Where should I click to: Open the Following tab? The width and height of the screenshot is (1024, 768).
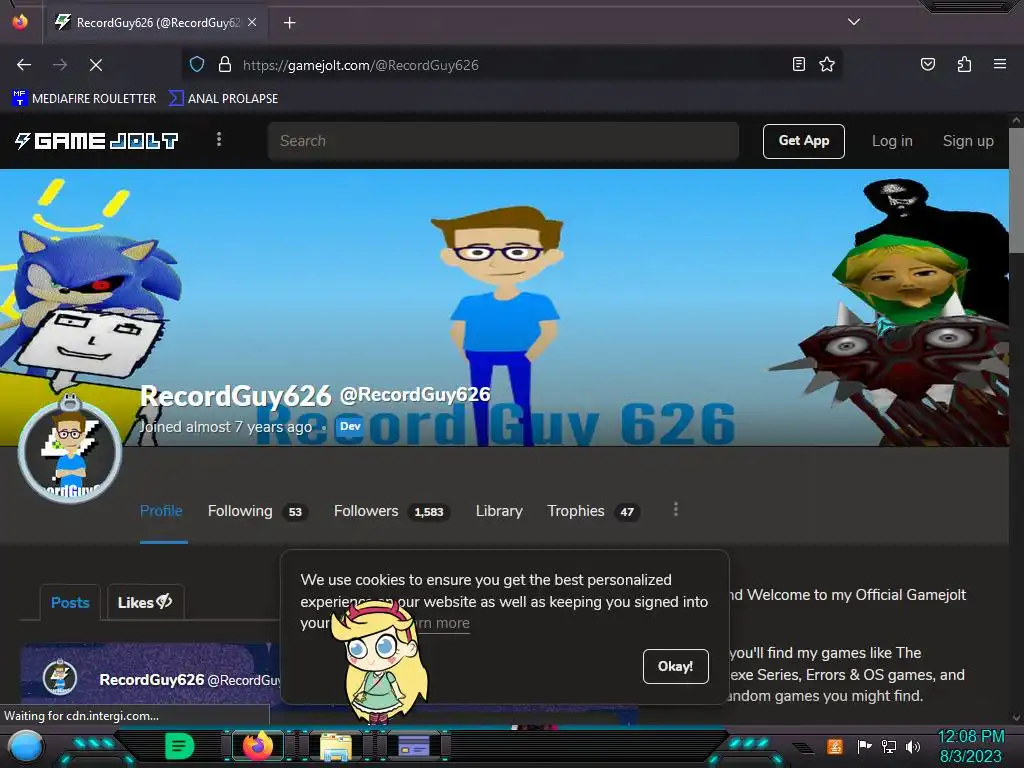[x=257, y=511]
